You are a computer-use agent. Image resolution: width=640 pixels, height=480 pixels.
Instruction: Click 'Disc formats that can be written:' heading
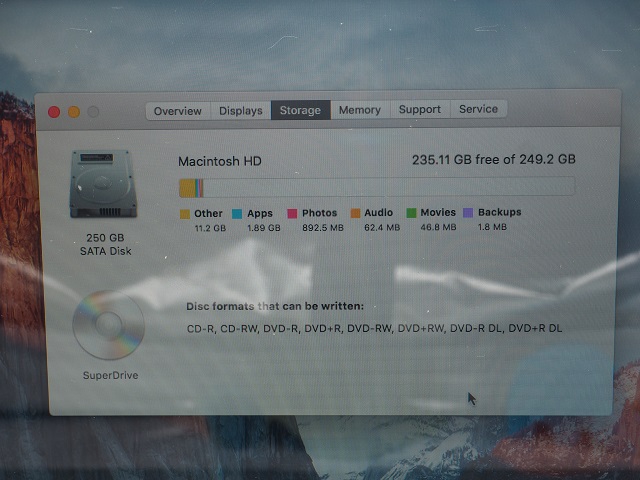pos(275,306)
